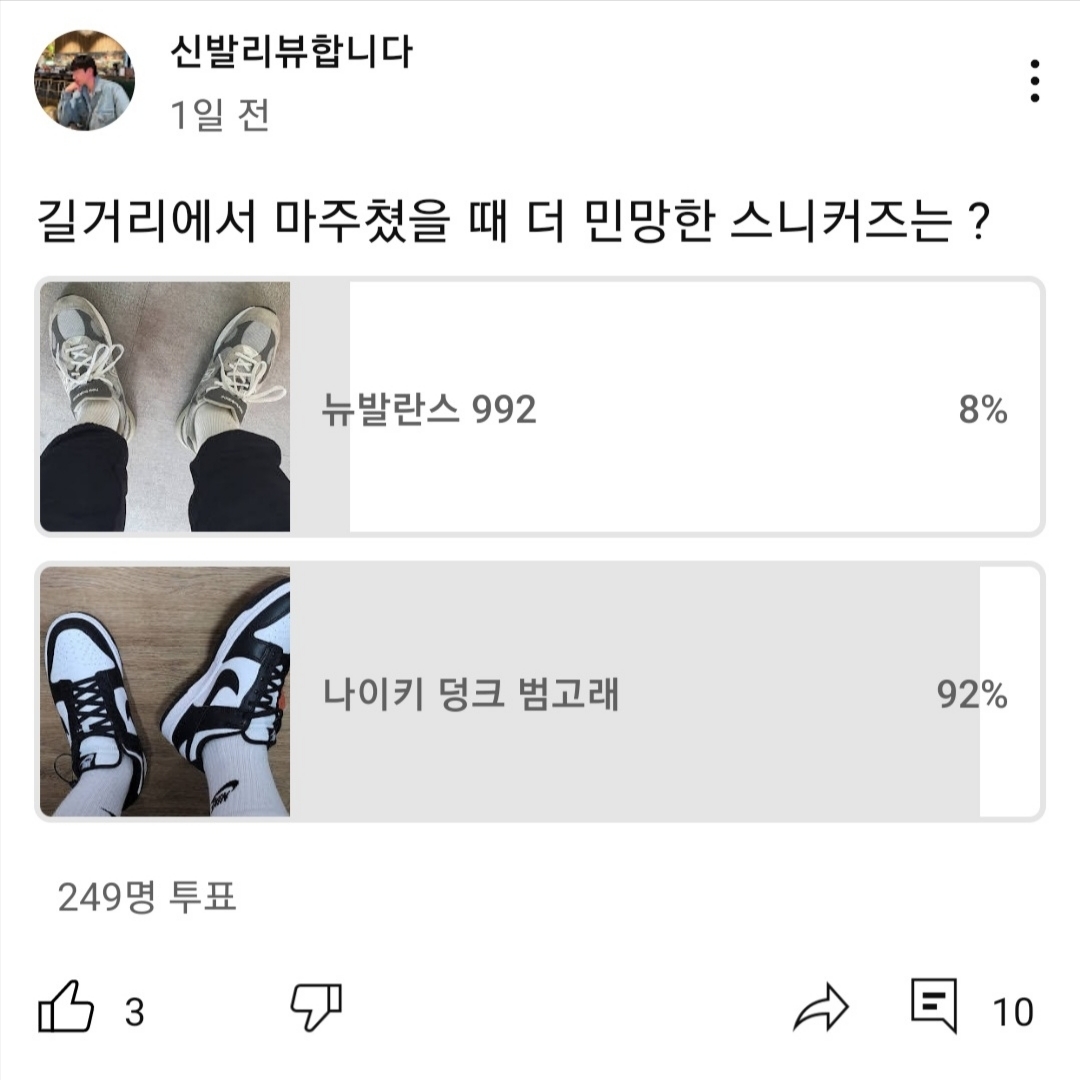The width and height of the screenshot is (1080, 1080).
Task: Vote for 뉴발란스 992 option
Action: (x=540, y=406)
